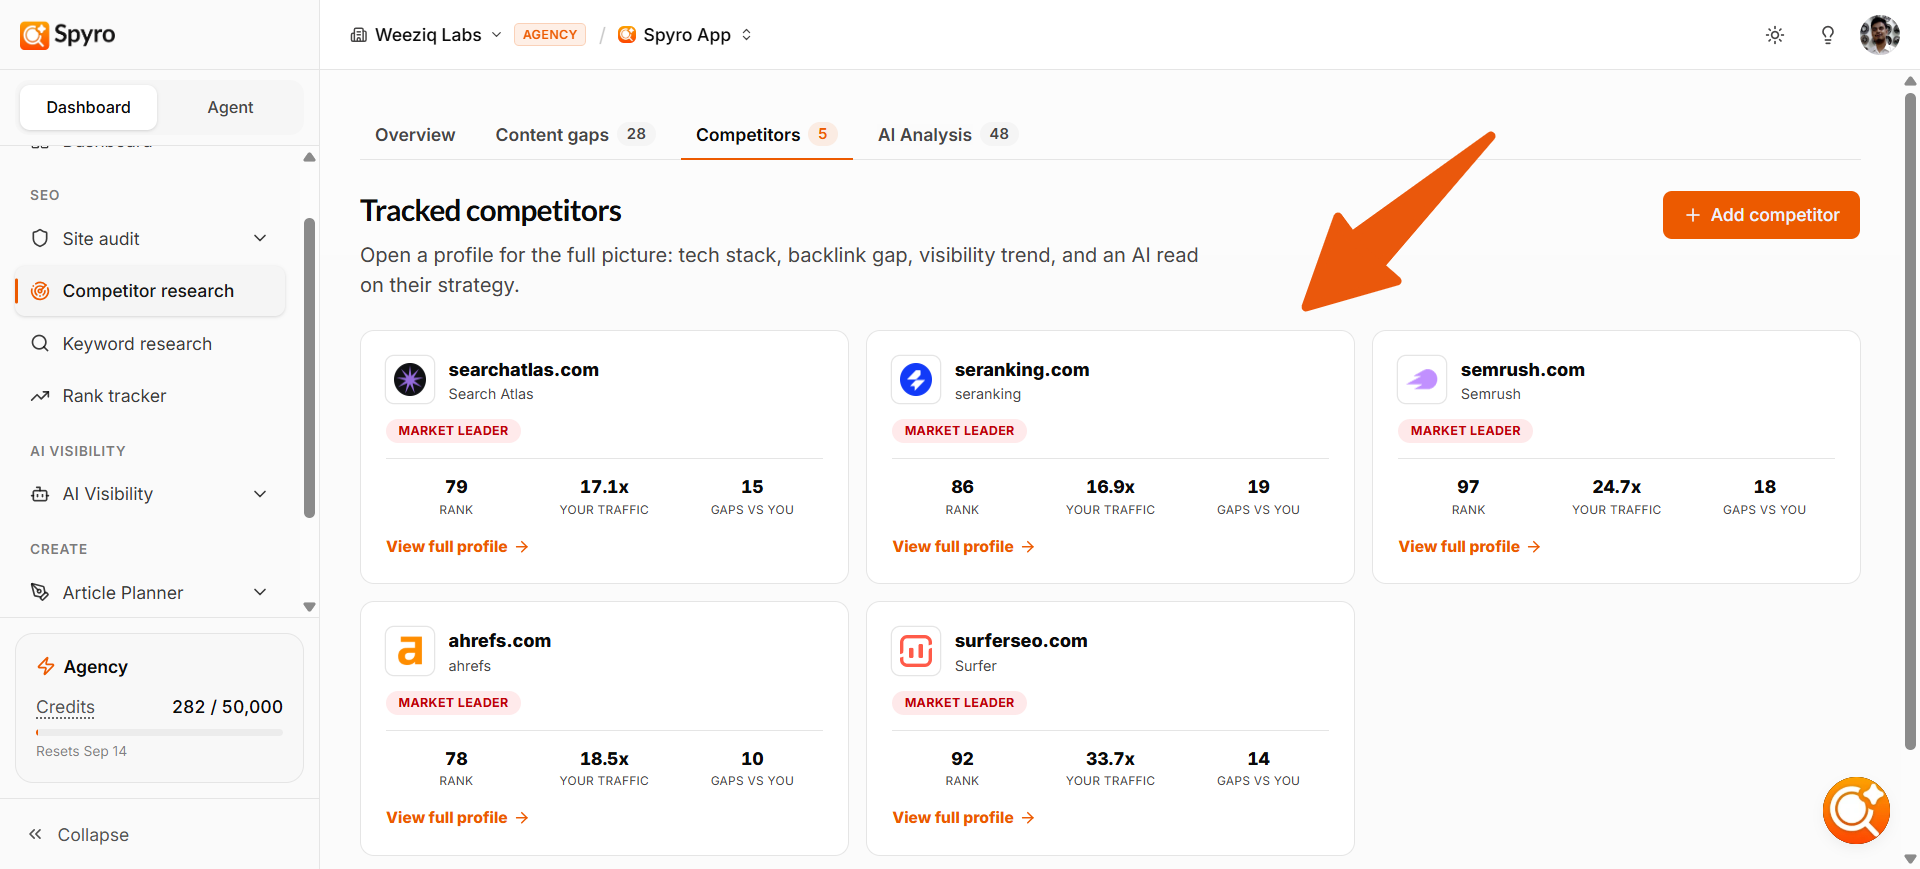Click the AI Visibility robot icon
Image resolution: width=1920 pixels, height=869 pixels.
[40, 494]
